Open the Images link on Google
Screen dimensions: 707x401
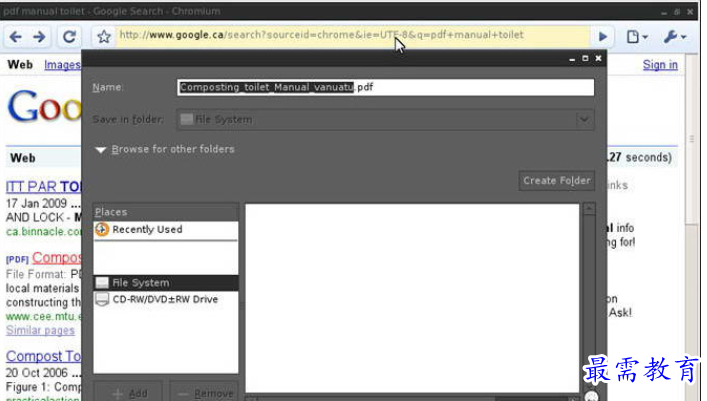tap(62, 65)
